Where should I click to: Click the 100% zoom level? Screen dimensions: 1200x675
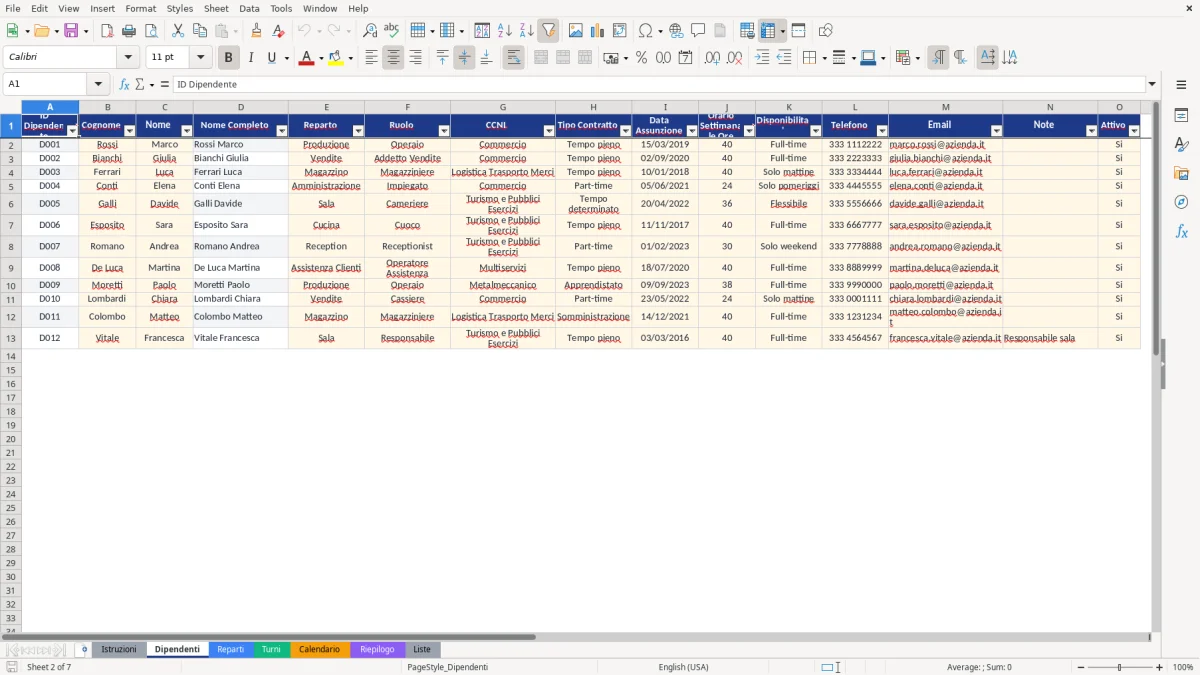pyautogui.click(x=1183, y=667)
